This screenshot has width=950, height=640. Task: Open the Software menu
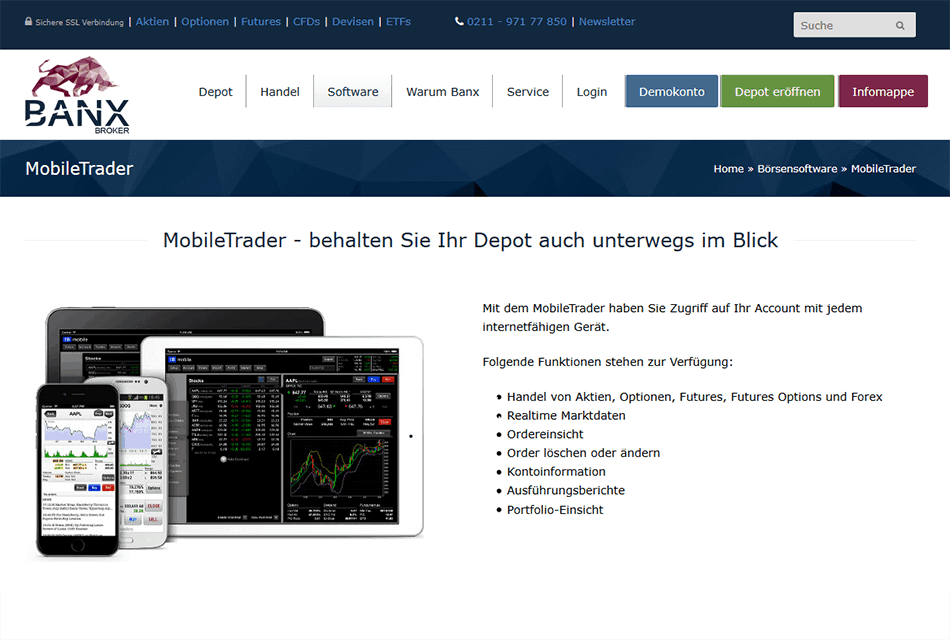pos(353,92)
